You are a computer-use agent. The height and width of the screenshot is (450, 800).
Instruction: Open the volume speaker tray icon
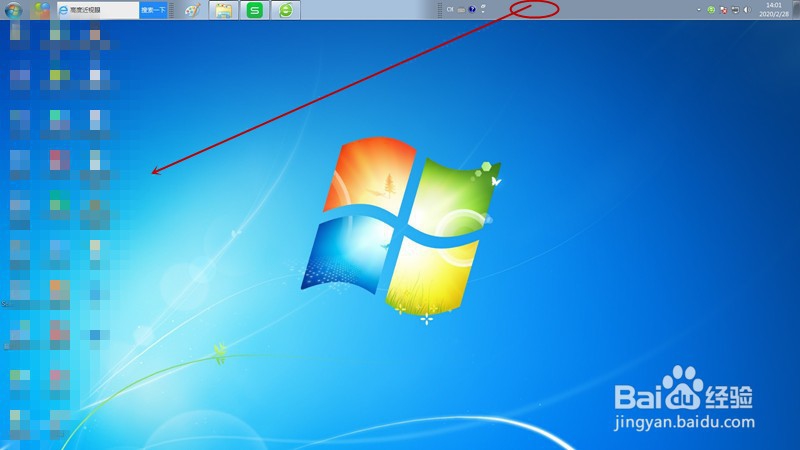click(747, 10)
